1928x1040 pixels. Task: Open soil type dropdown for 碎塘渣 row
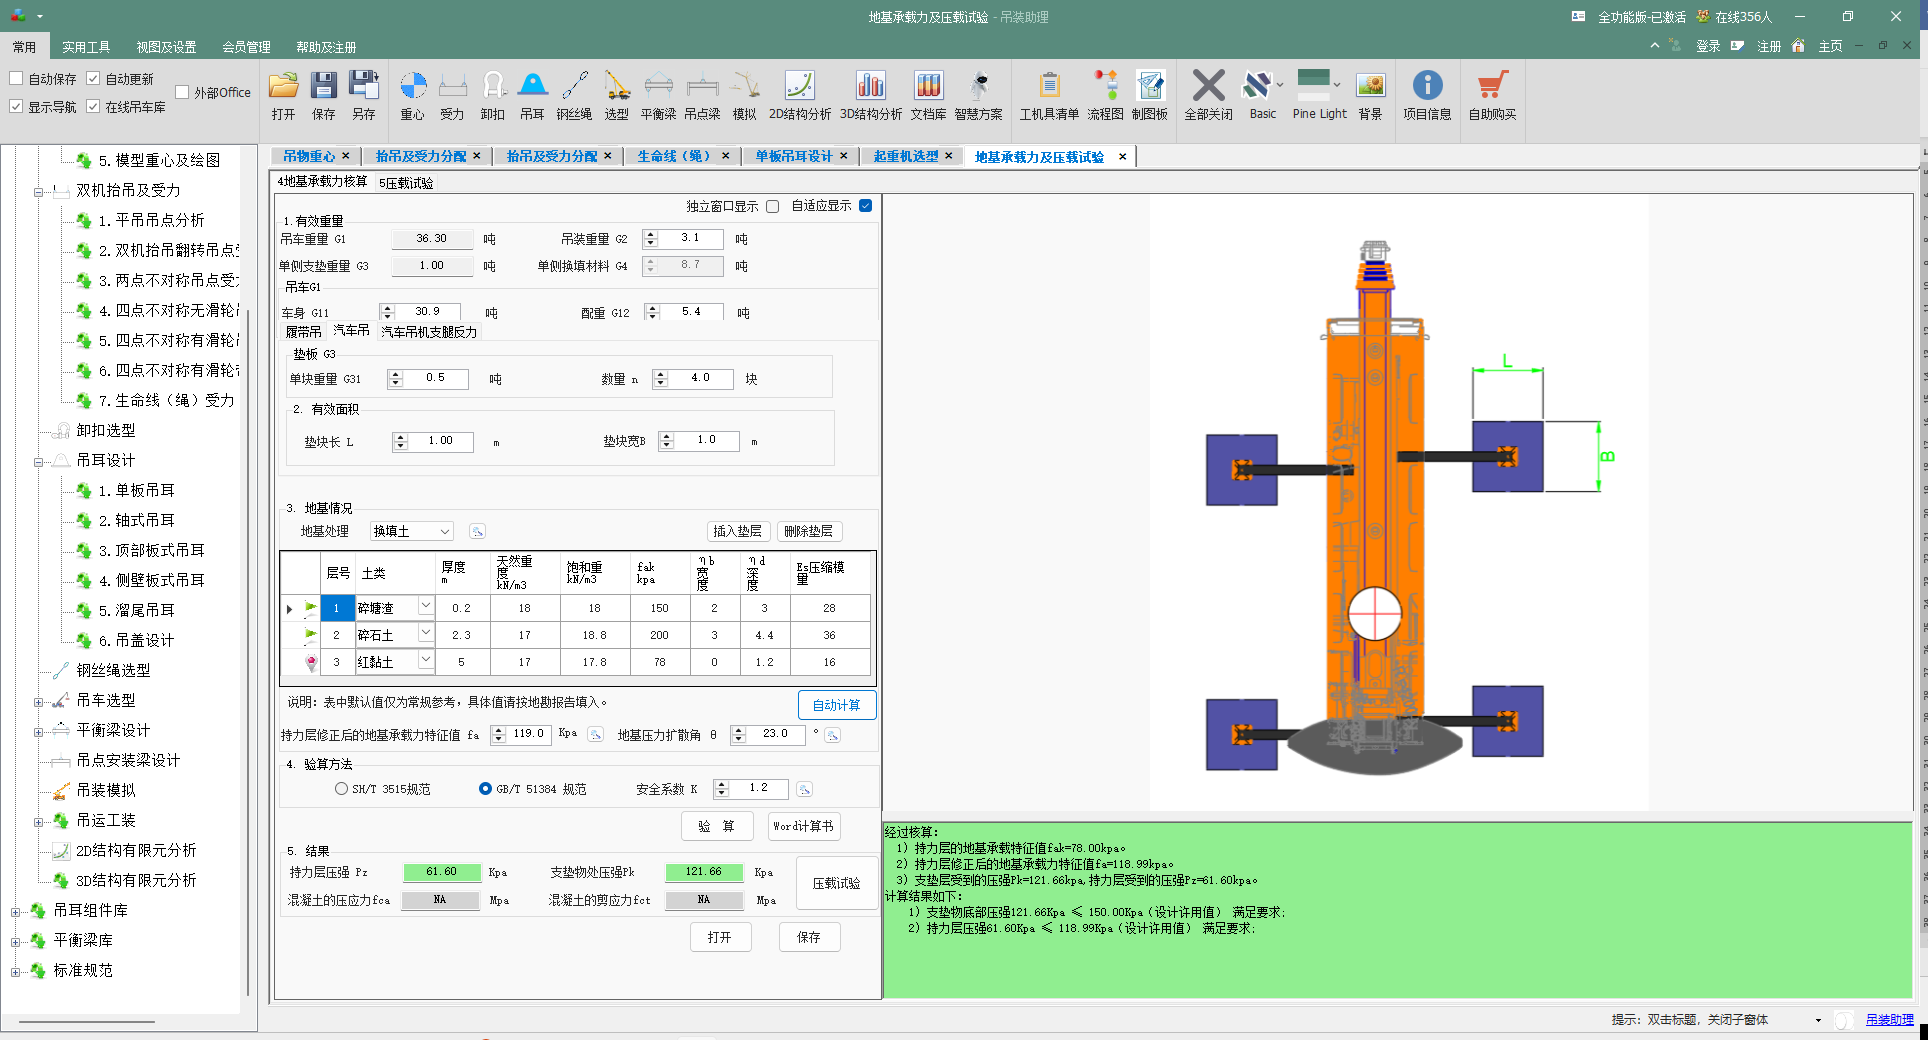pos(425,606)
